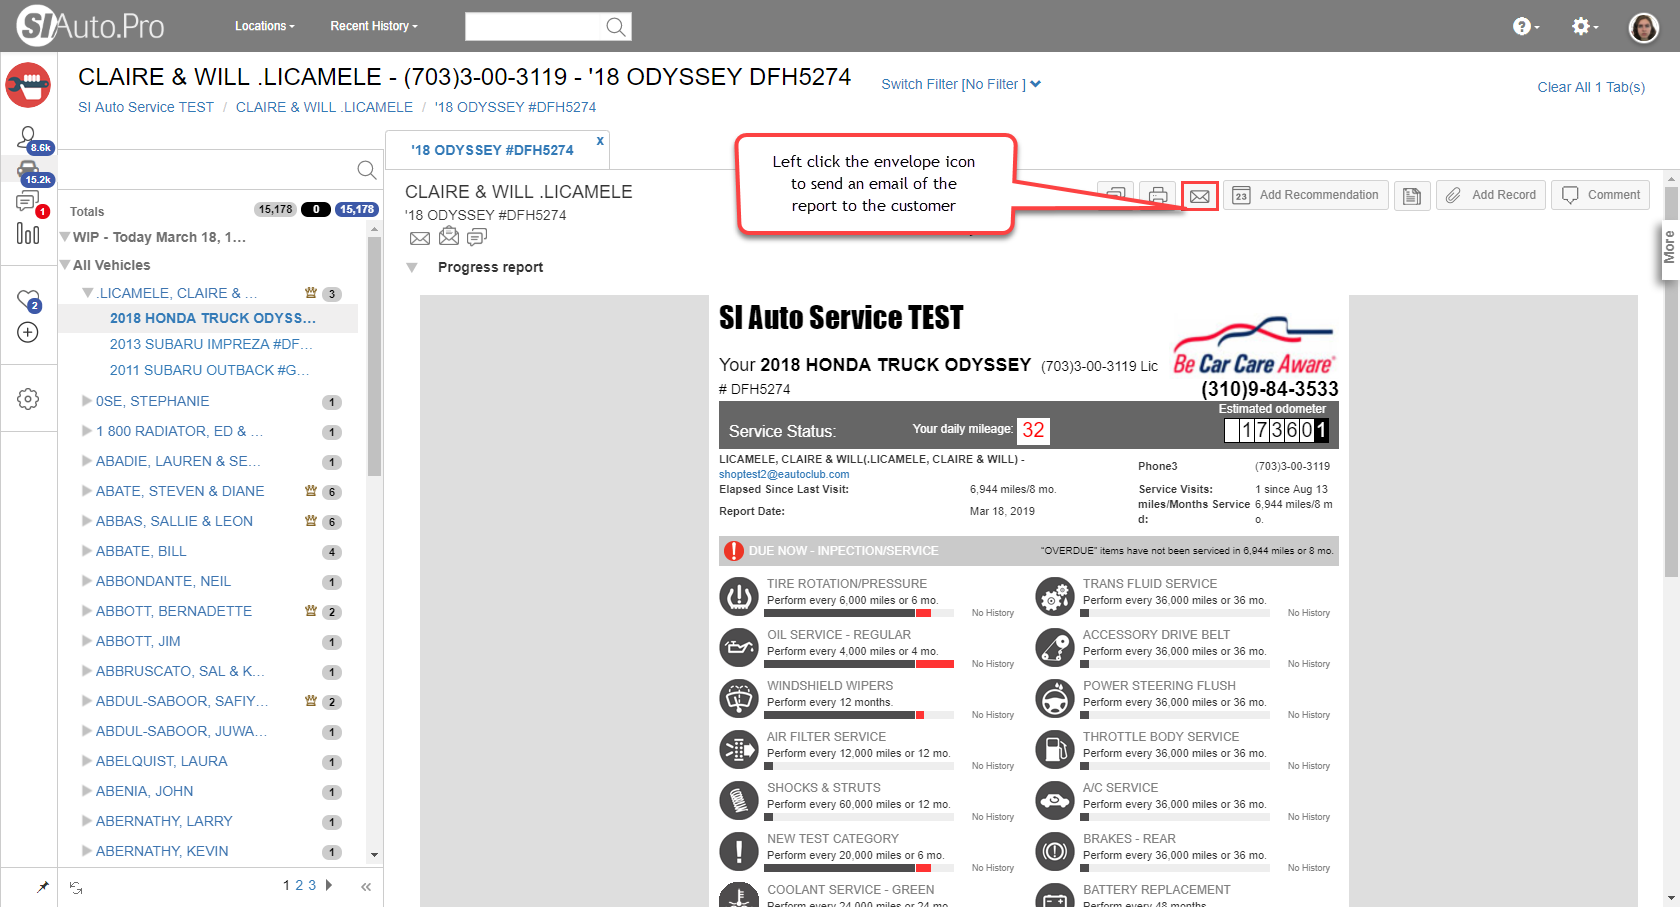Open the vehicles list with 15.2k badge
This screenshot has width=1680, height=907.
pyautogui.click(x=28, y=171)
